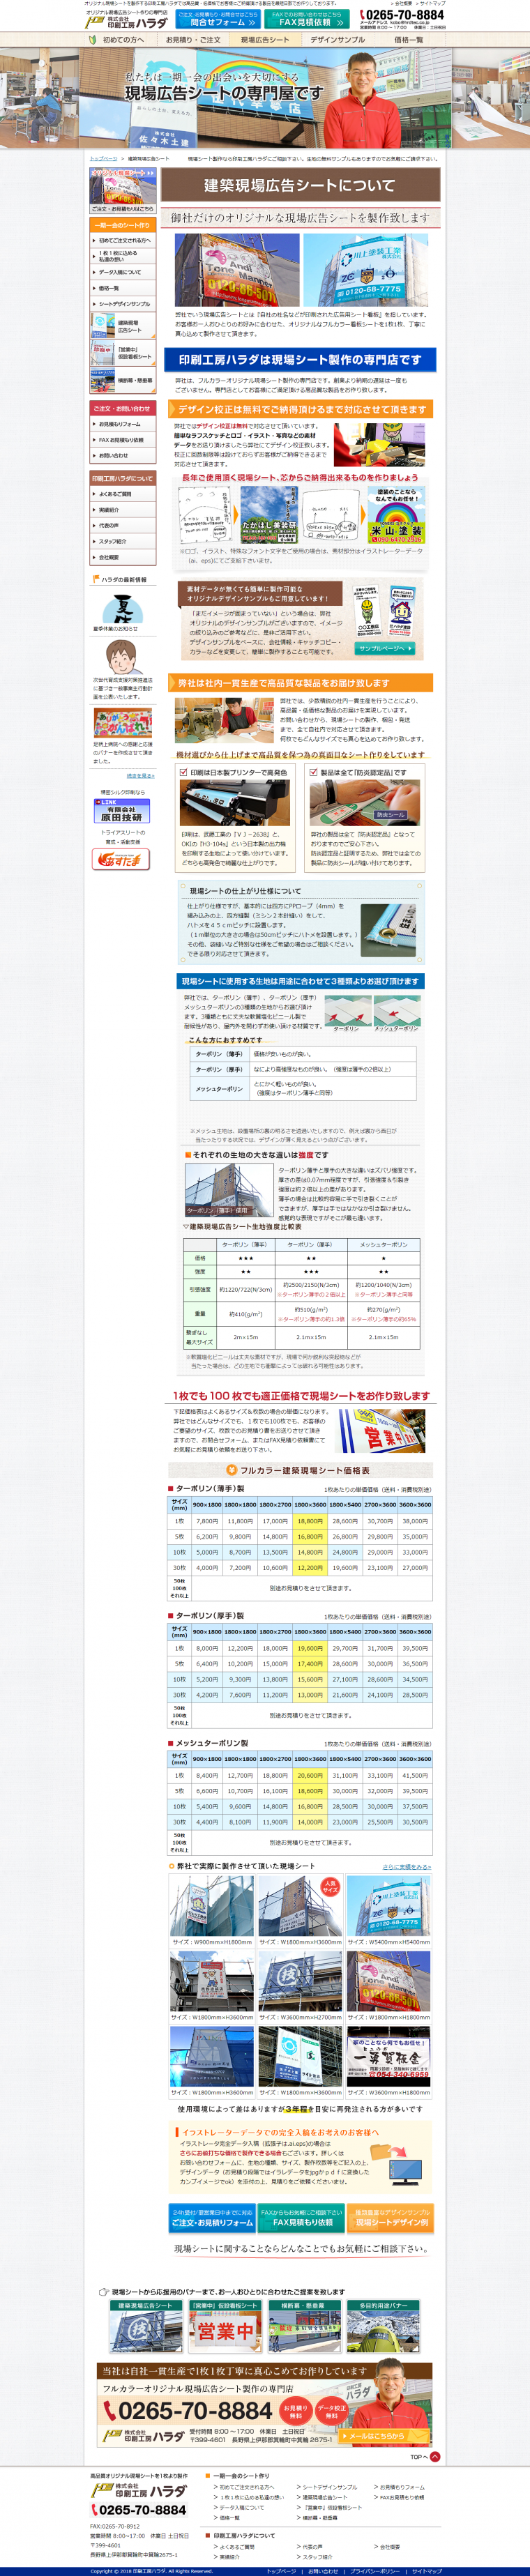Open 初めてご注文される方へ in the sidebar

[122, 240]
